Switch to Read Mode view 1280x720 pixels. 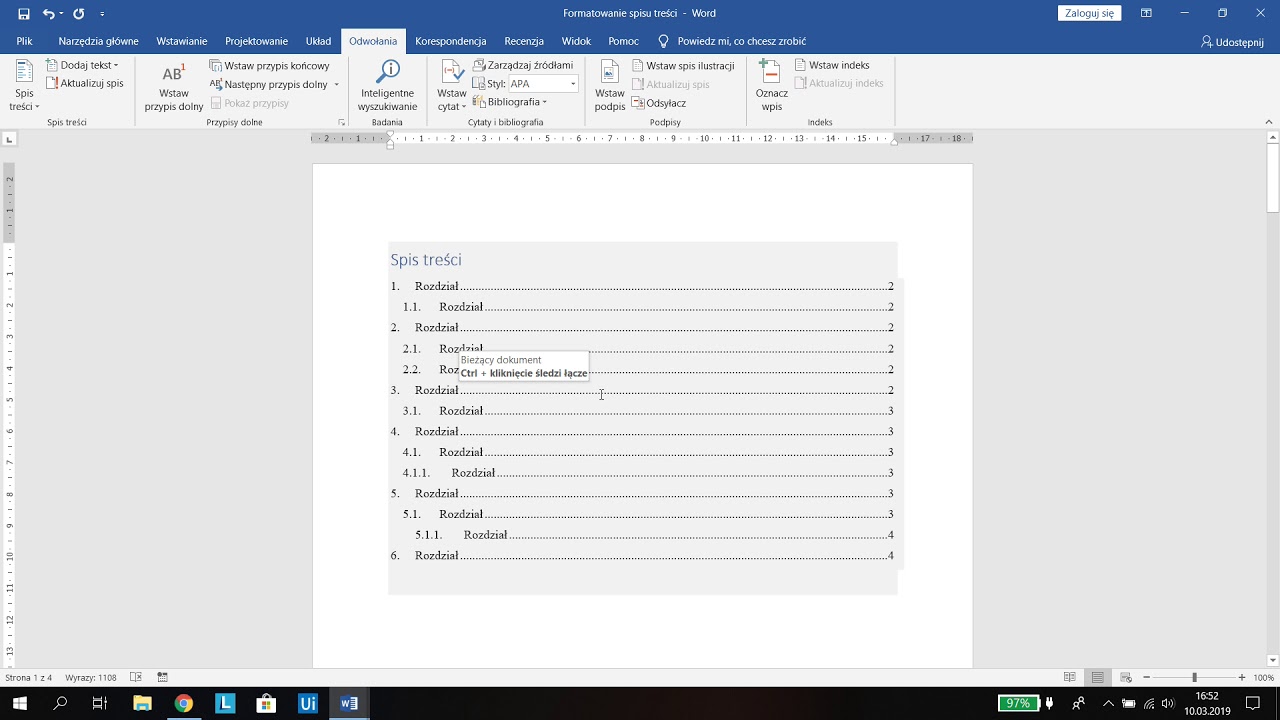click(1070, 678)
